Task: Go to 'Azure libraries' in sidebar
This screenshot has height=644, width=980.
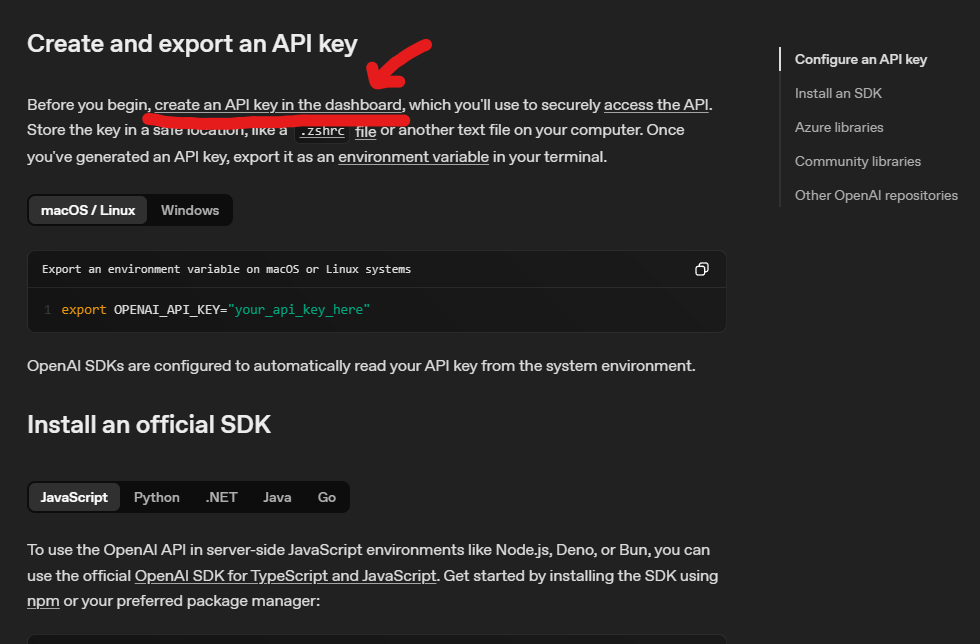Action: tap(839, 127)
